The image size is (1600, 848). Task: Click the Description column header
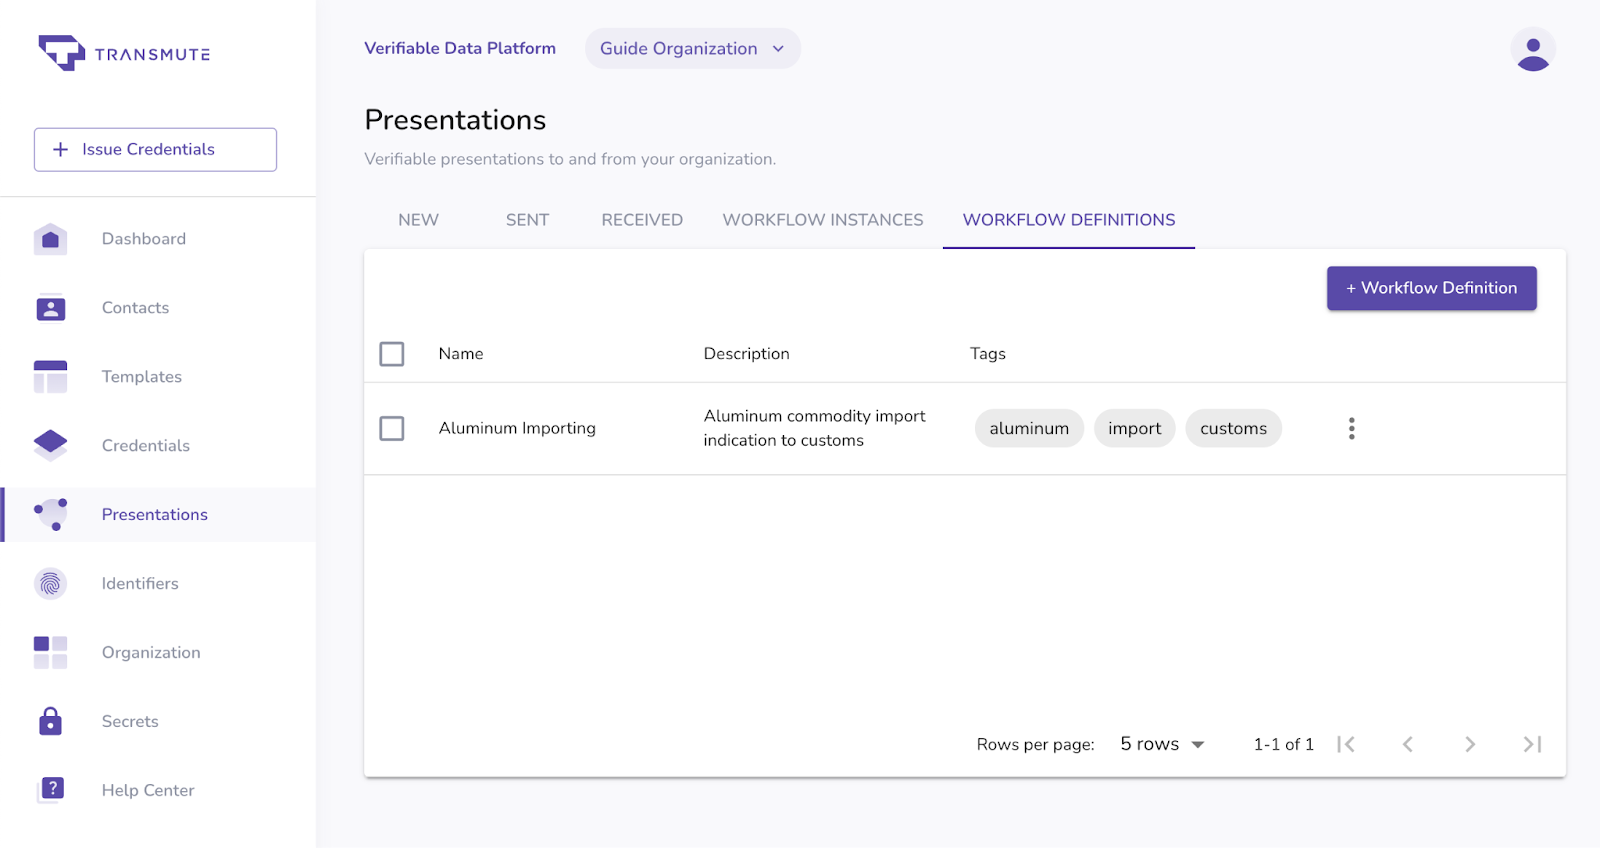746,354
